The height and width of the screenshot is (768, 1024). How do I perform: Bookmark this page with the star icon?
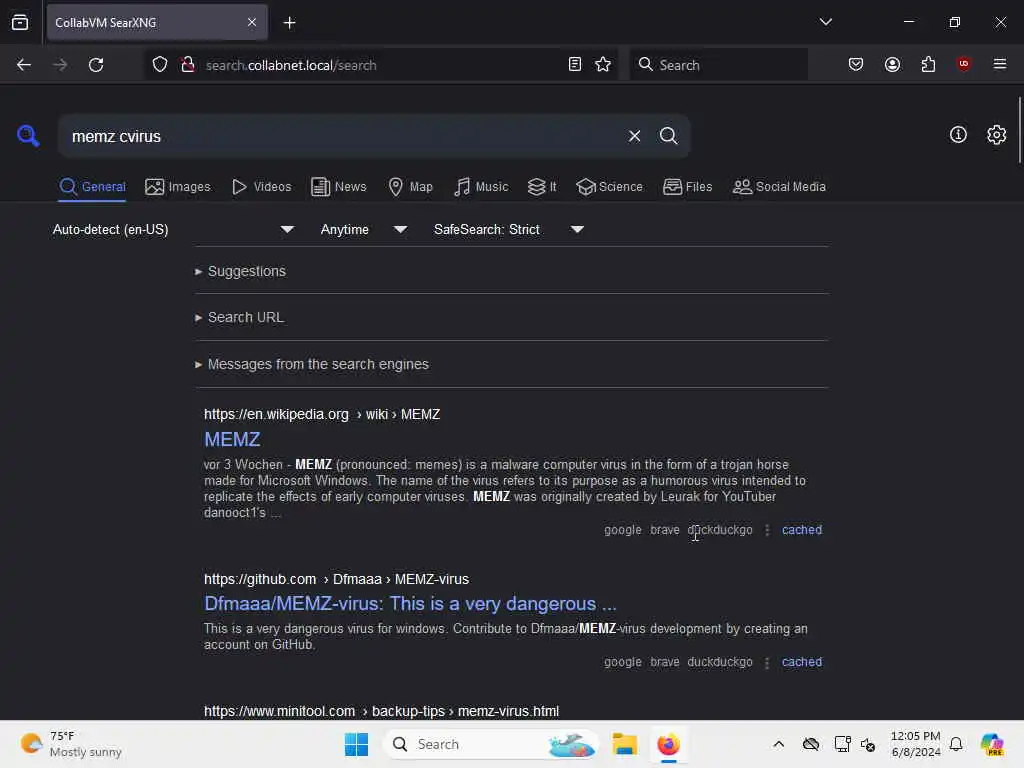click(603, 65)
